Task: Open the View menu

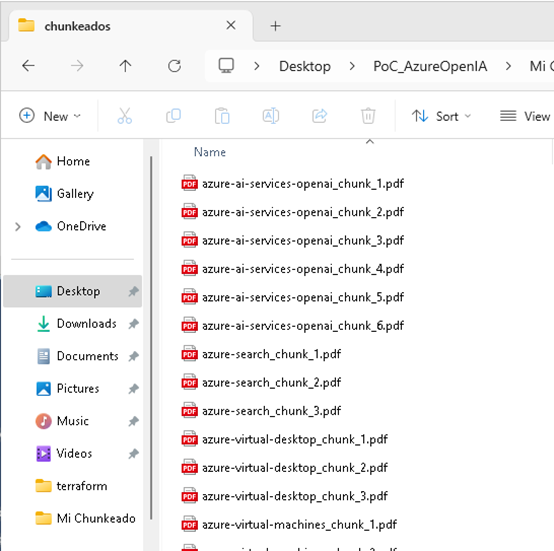Action: (x=525, y=116)
